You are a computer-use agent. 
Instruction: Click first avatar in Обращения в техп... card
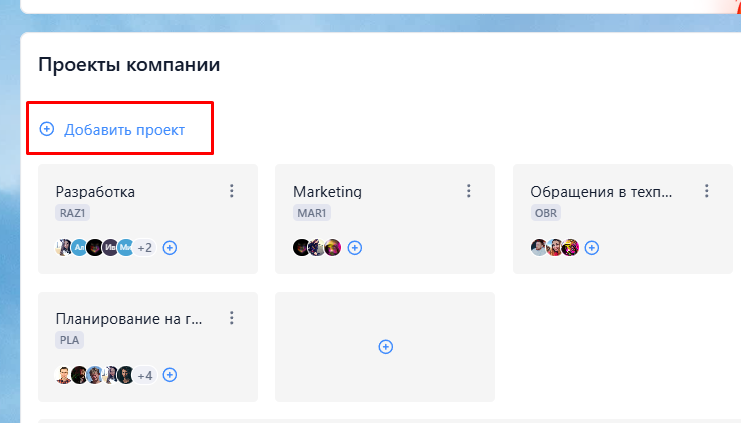click(539, 247)
